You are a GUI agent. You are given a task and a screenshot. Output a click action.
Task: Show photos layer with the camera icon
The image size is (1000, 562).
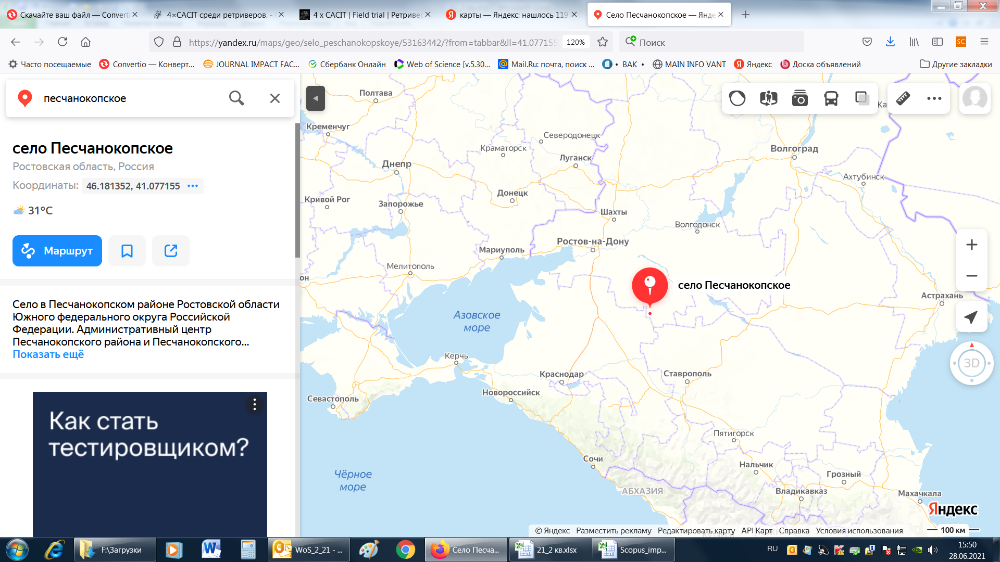click(800, 98)
